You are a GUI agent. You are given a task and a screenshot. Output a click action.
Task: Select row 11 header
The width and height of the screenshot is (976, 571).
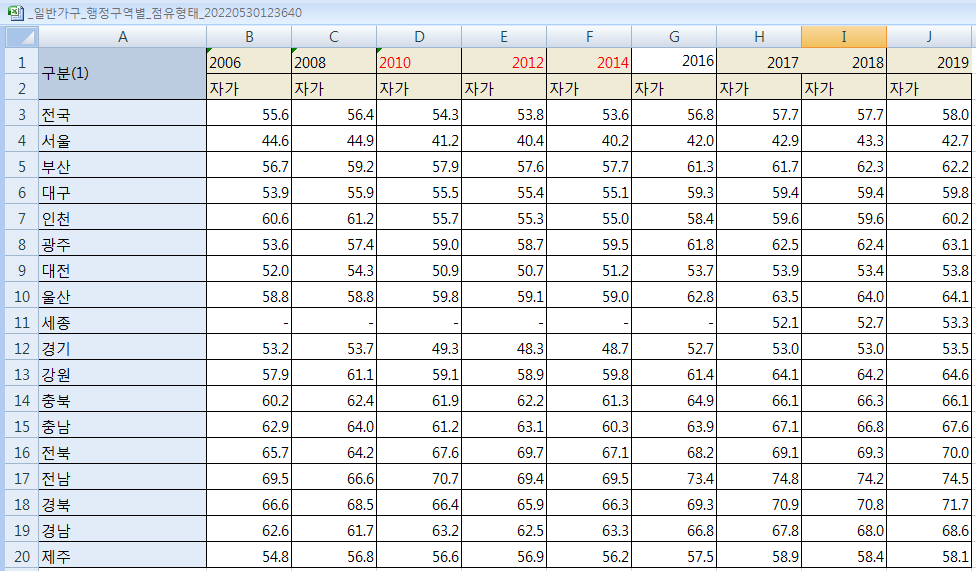pos(20,323)
